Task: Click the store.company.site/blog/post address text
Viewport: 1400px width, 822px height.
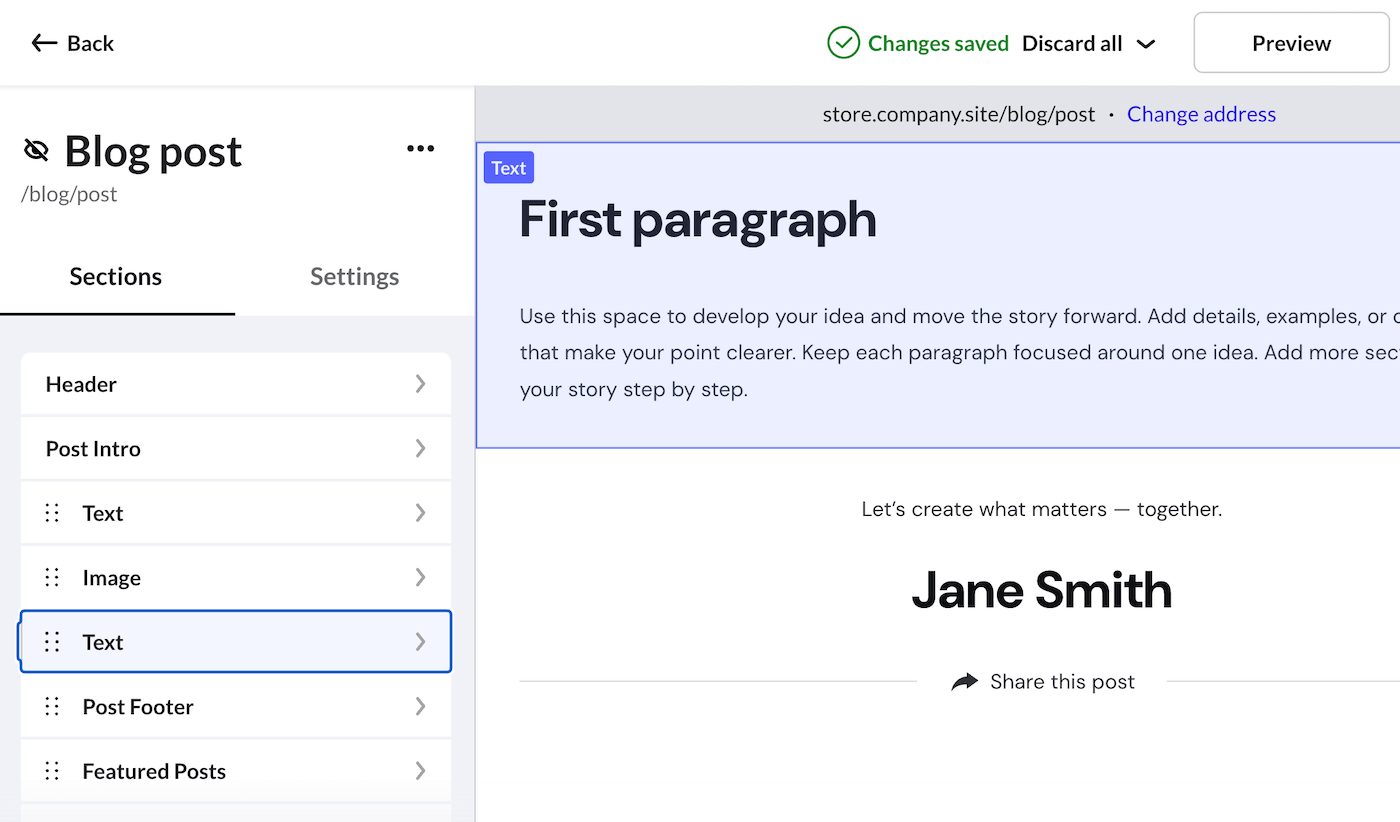Action: pos(959,114)
